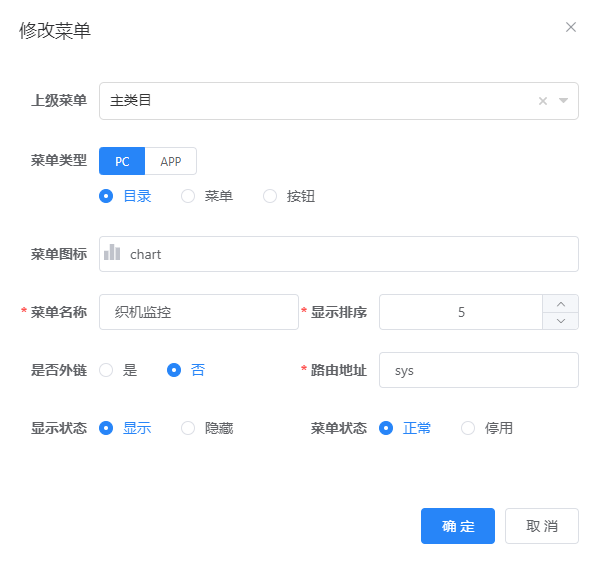Decrease 显示排序 with the down arrow
Viewport: 599px width, 561px height.
point(561,321)
